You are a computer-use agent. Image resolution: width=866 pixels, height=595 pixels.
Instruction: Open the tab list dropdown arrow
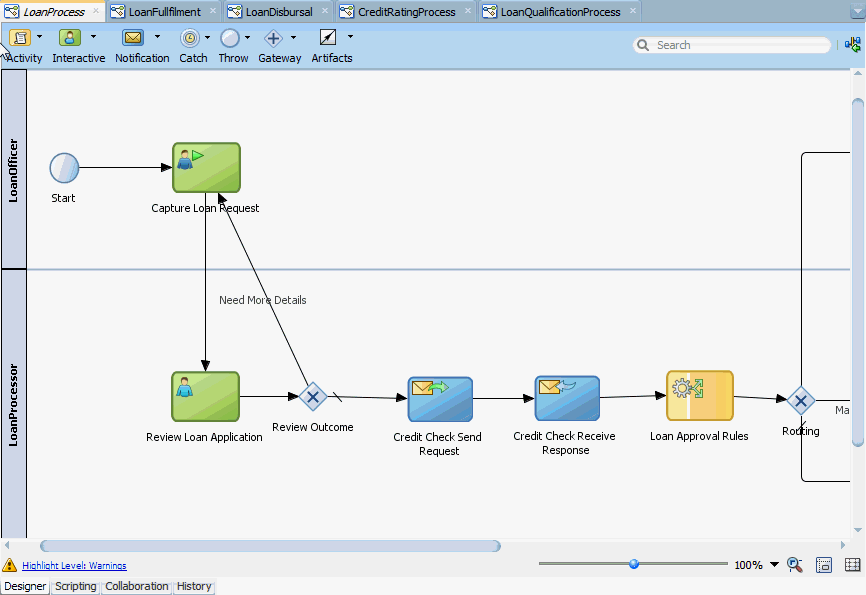[857, 11]
